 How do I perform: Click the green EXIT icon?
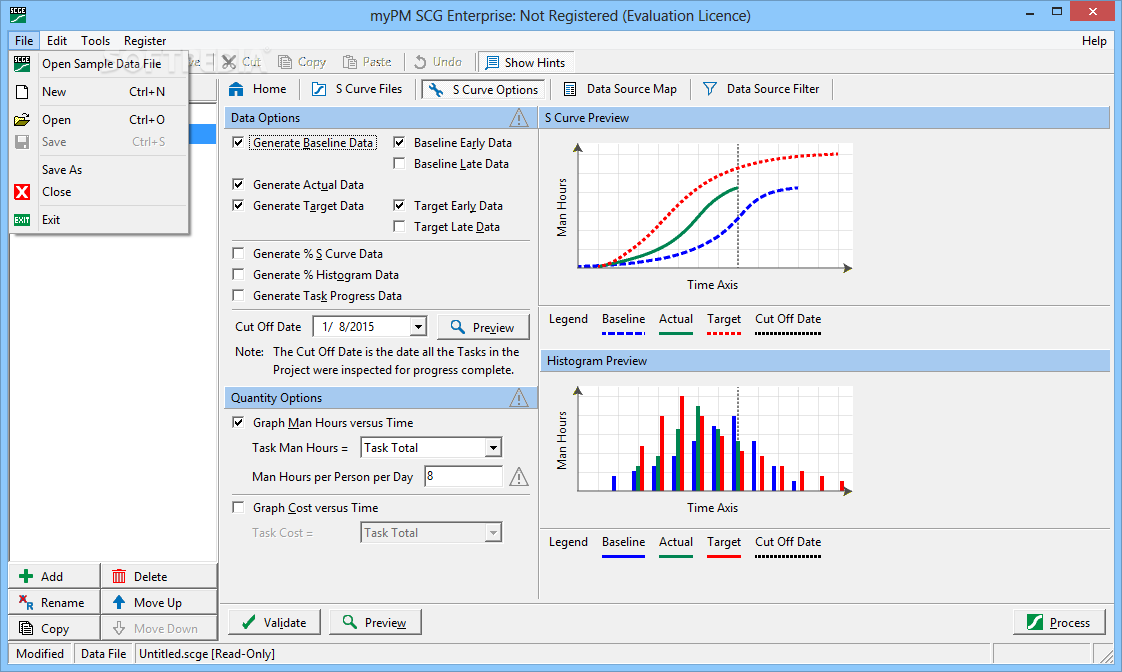tap(22, 220)
